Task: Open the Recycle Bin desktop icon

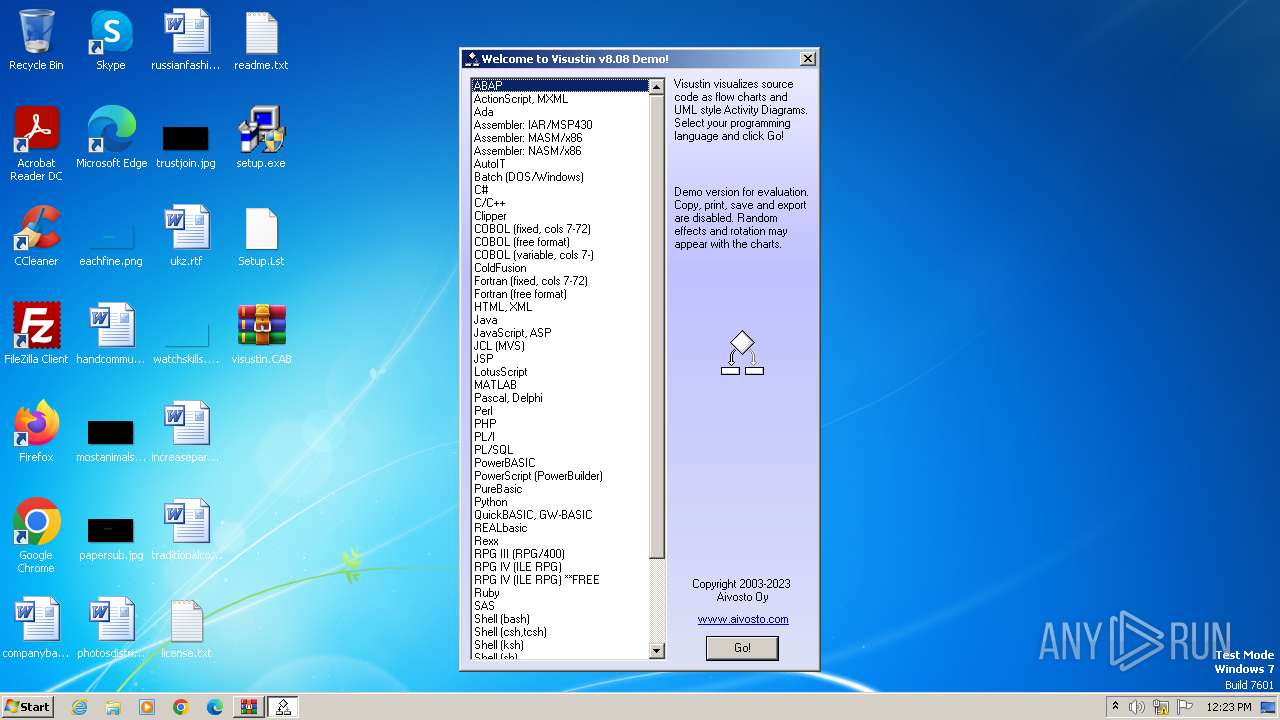Action: tap(36, 40)
